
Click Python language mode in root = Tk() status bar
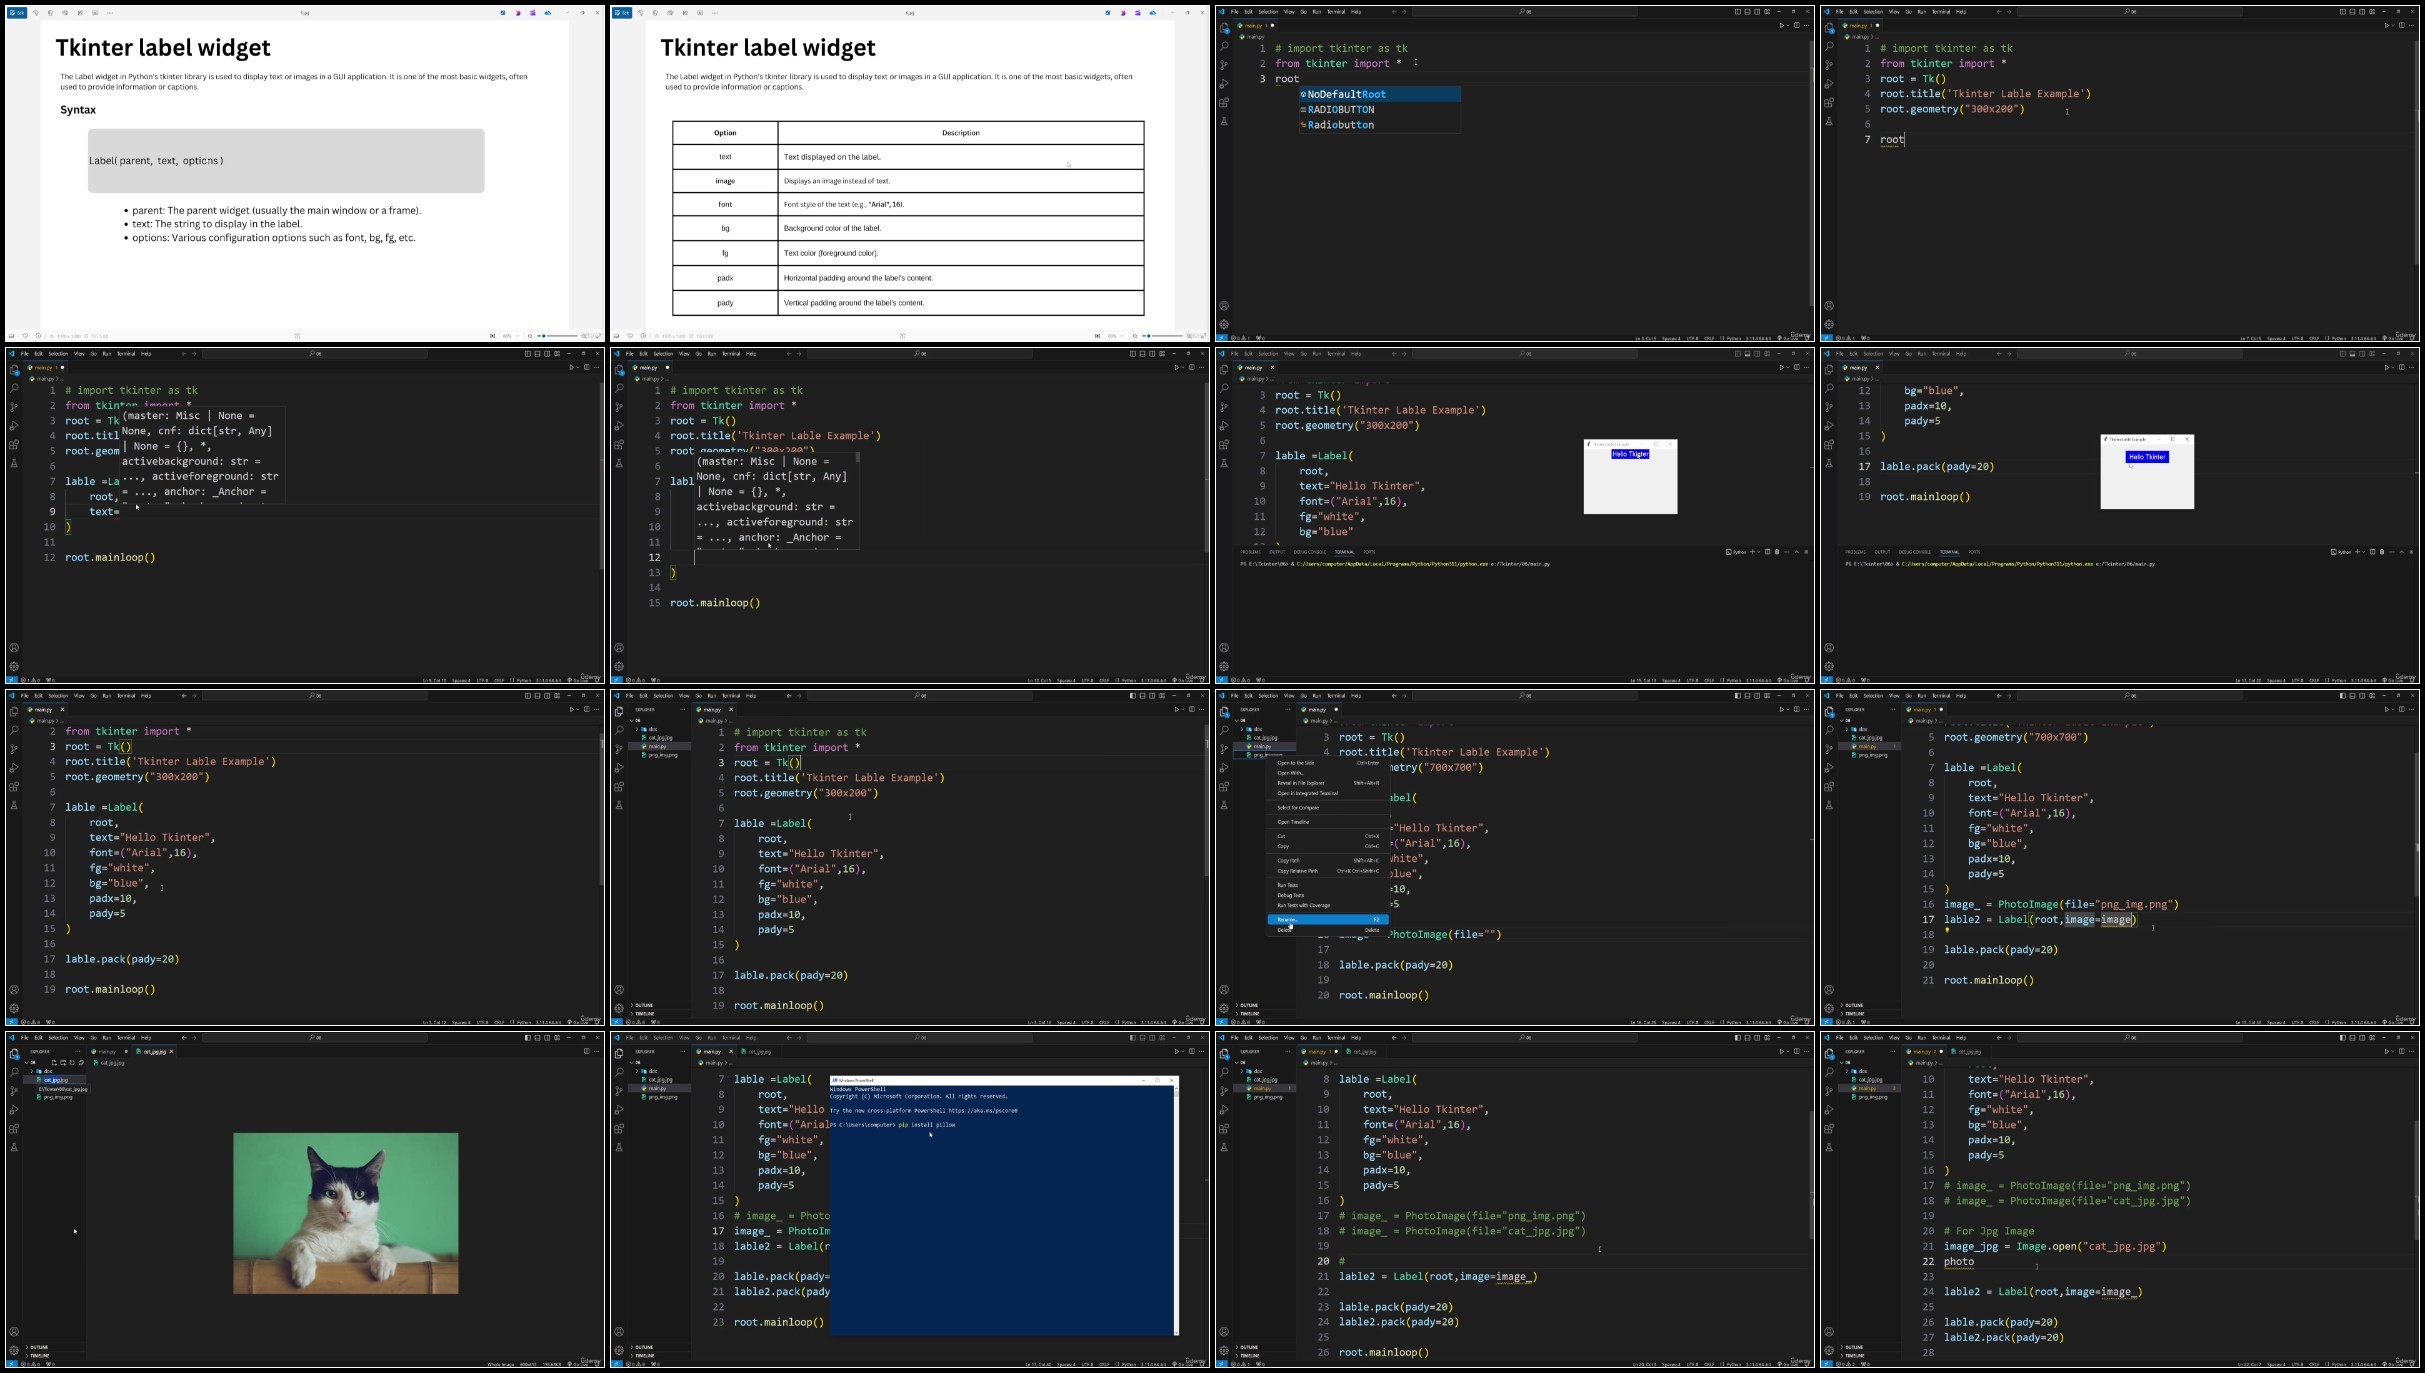[1734, 681]
